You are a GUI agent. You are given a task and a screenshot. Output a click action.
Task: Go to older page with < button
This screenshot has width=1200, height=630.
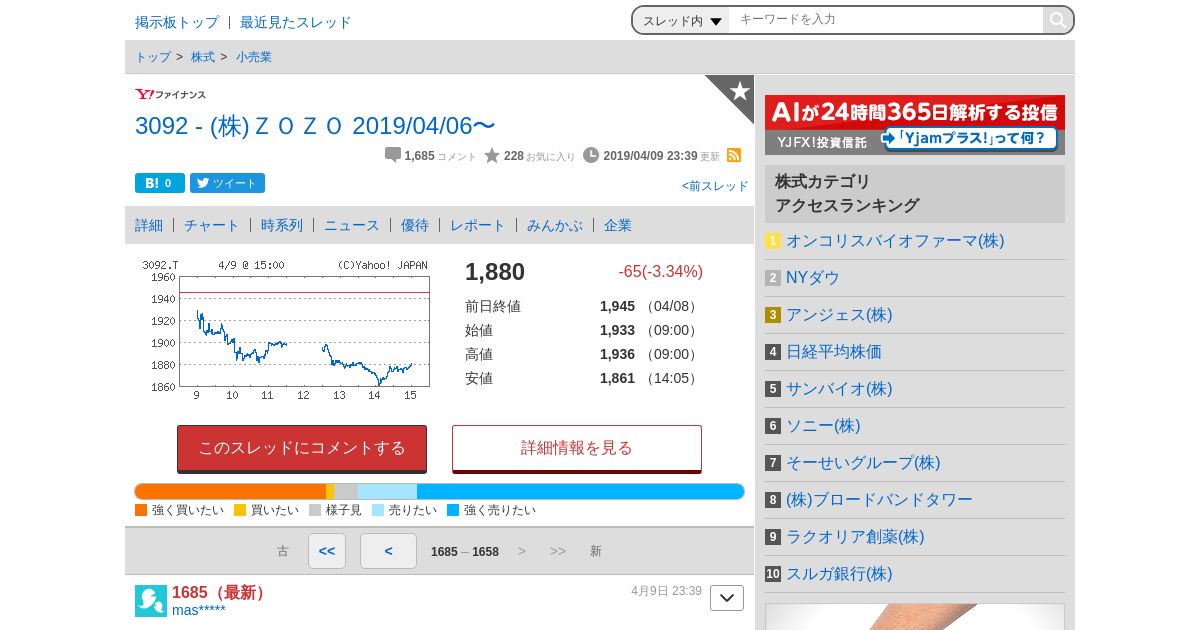click(388, 551)
